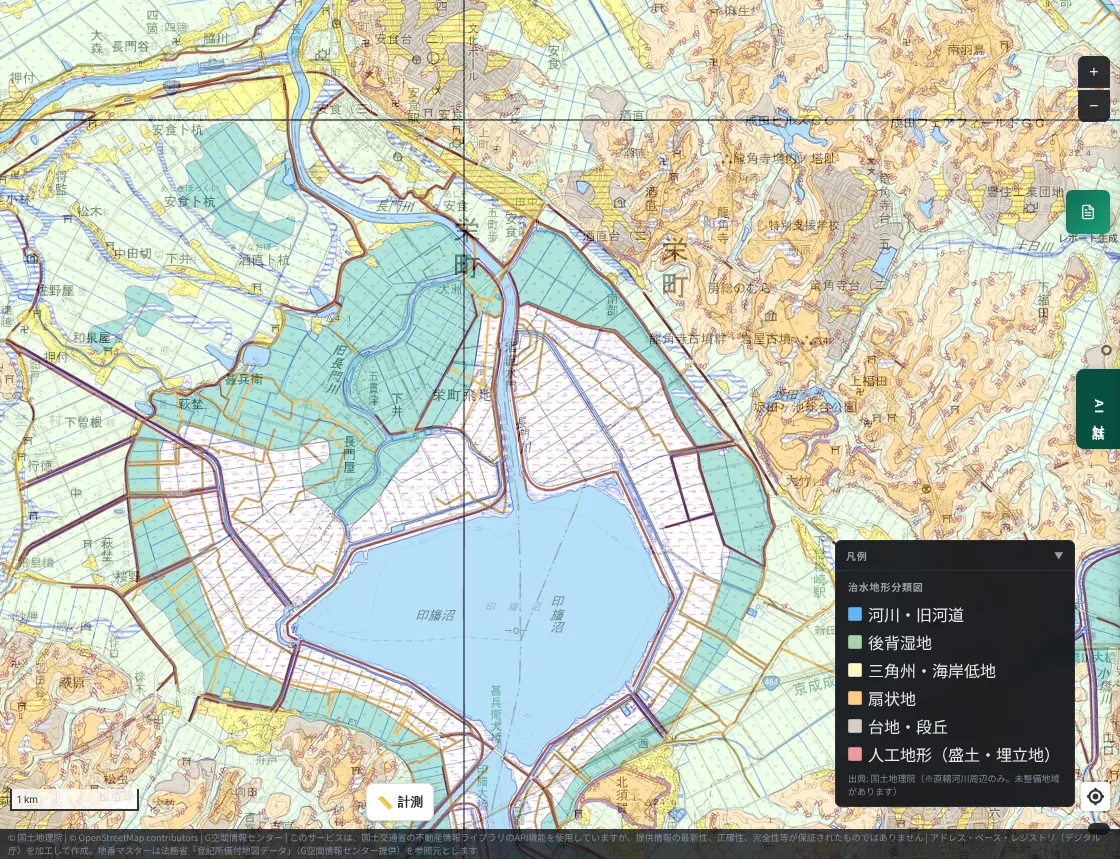Image resolution: width=1120 pixels, height=859 pixels.
Task: Click the left 印旛沼 lake label
Action: (x=436, y=615)
